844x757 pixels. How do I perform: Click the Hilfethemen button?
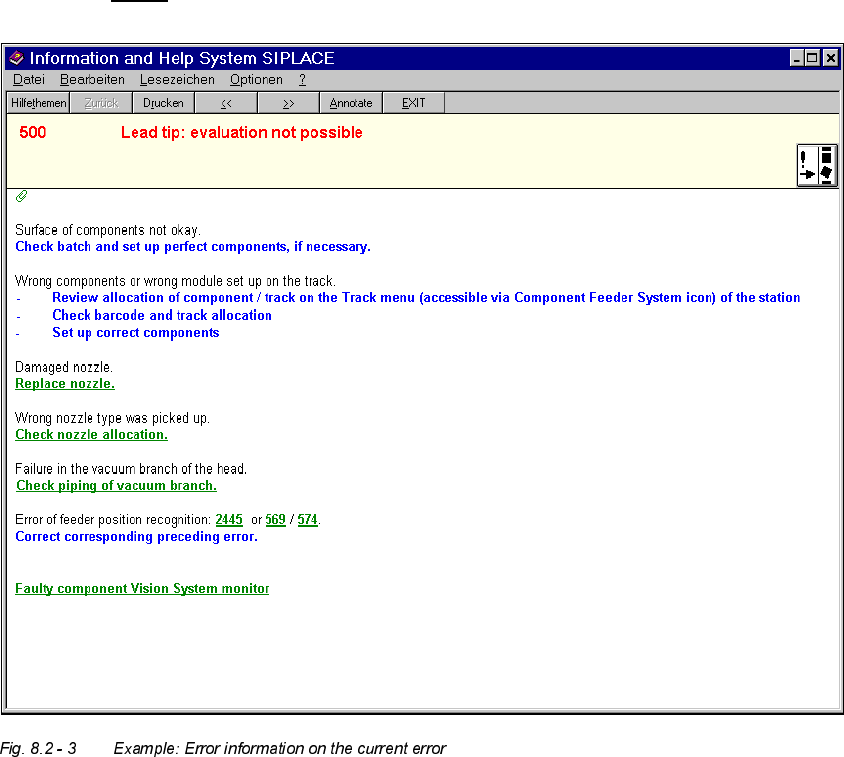38,103
